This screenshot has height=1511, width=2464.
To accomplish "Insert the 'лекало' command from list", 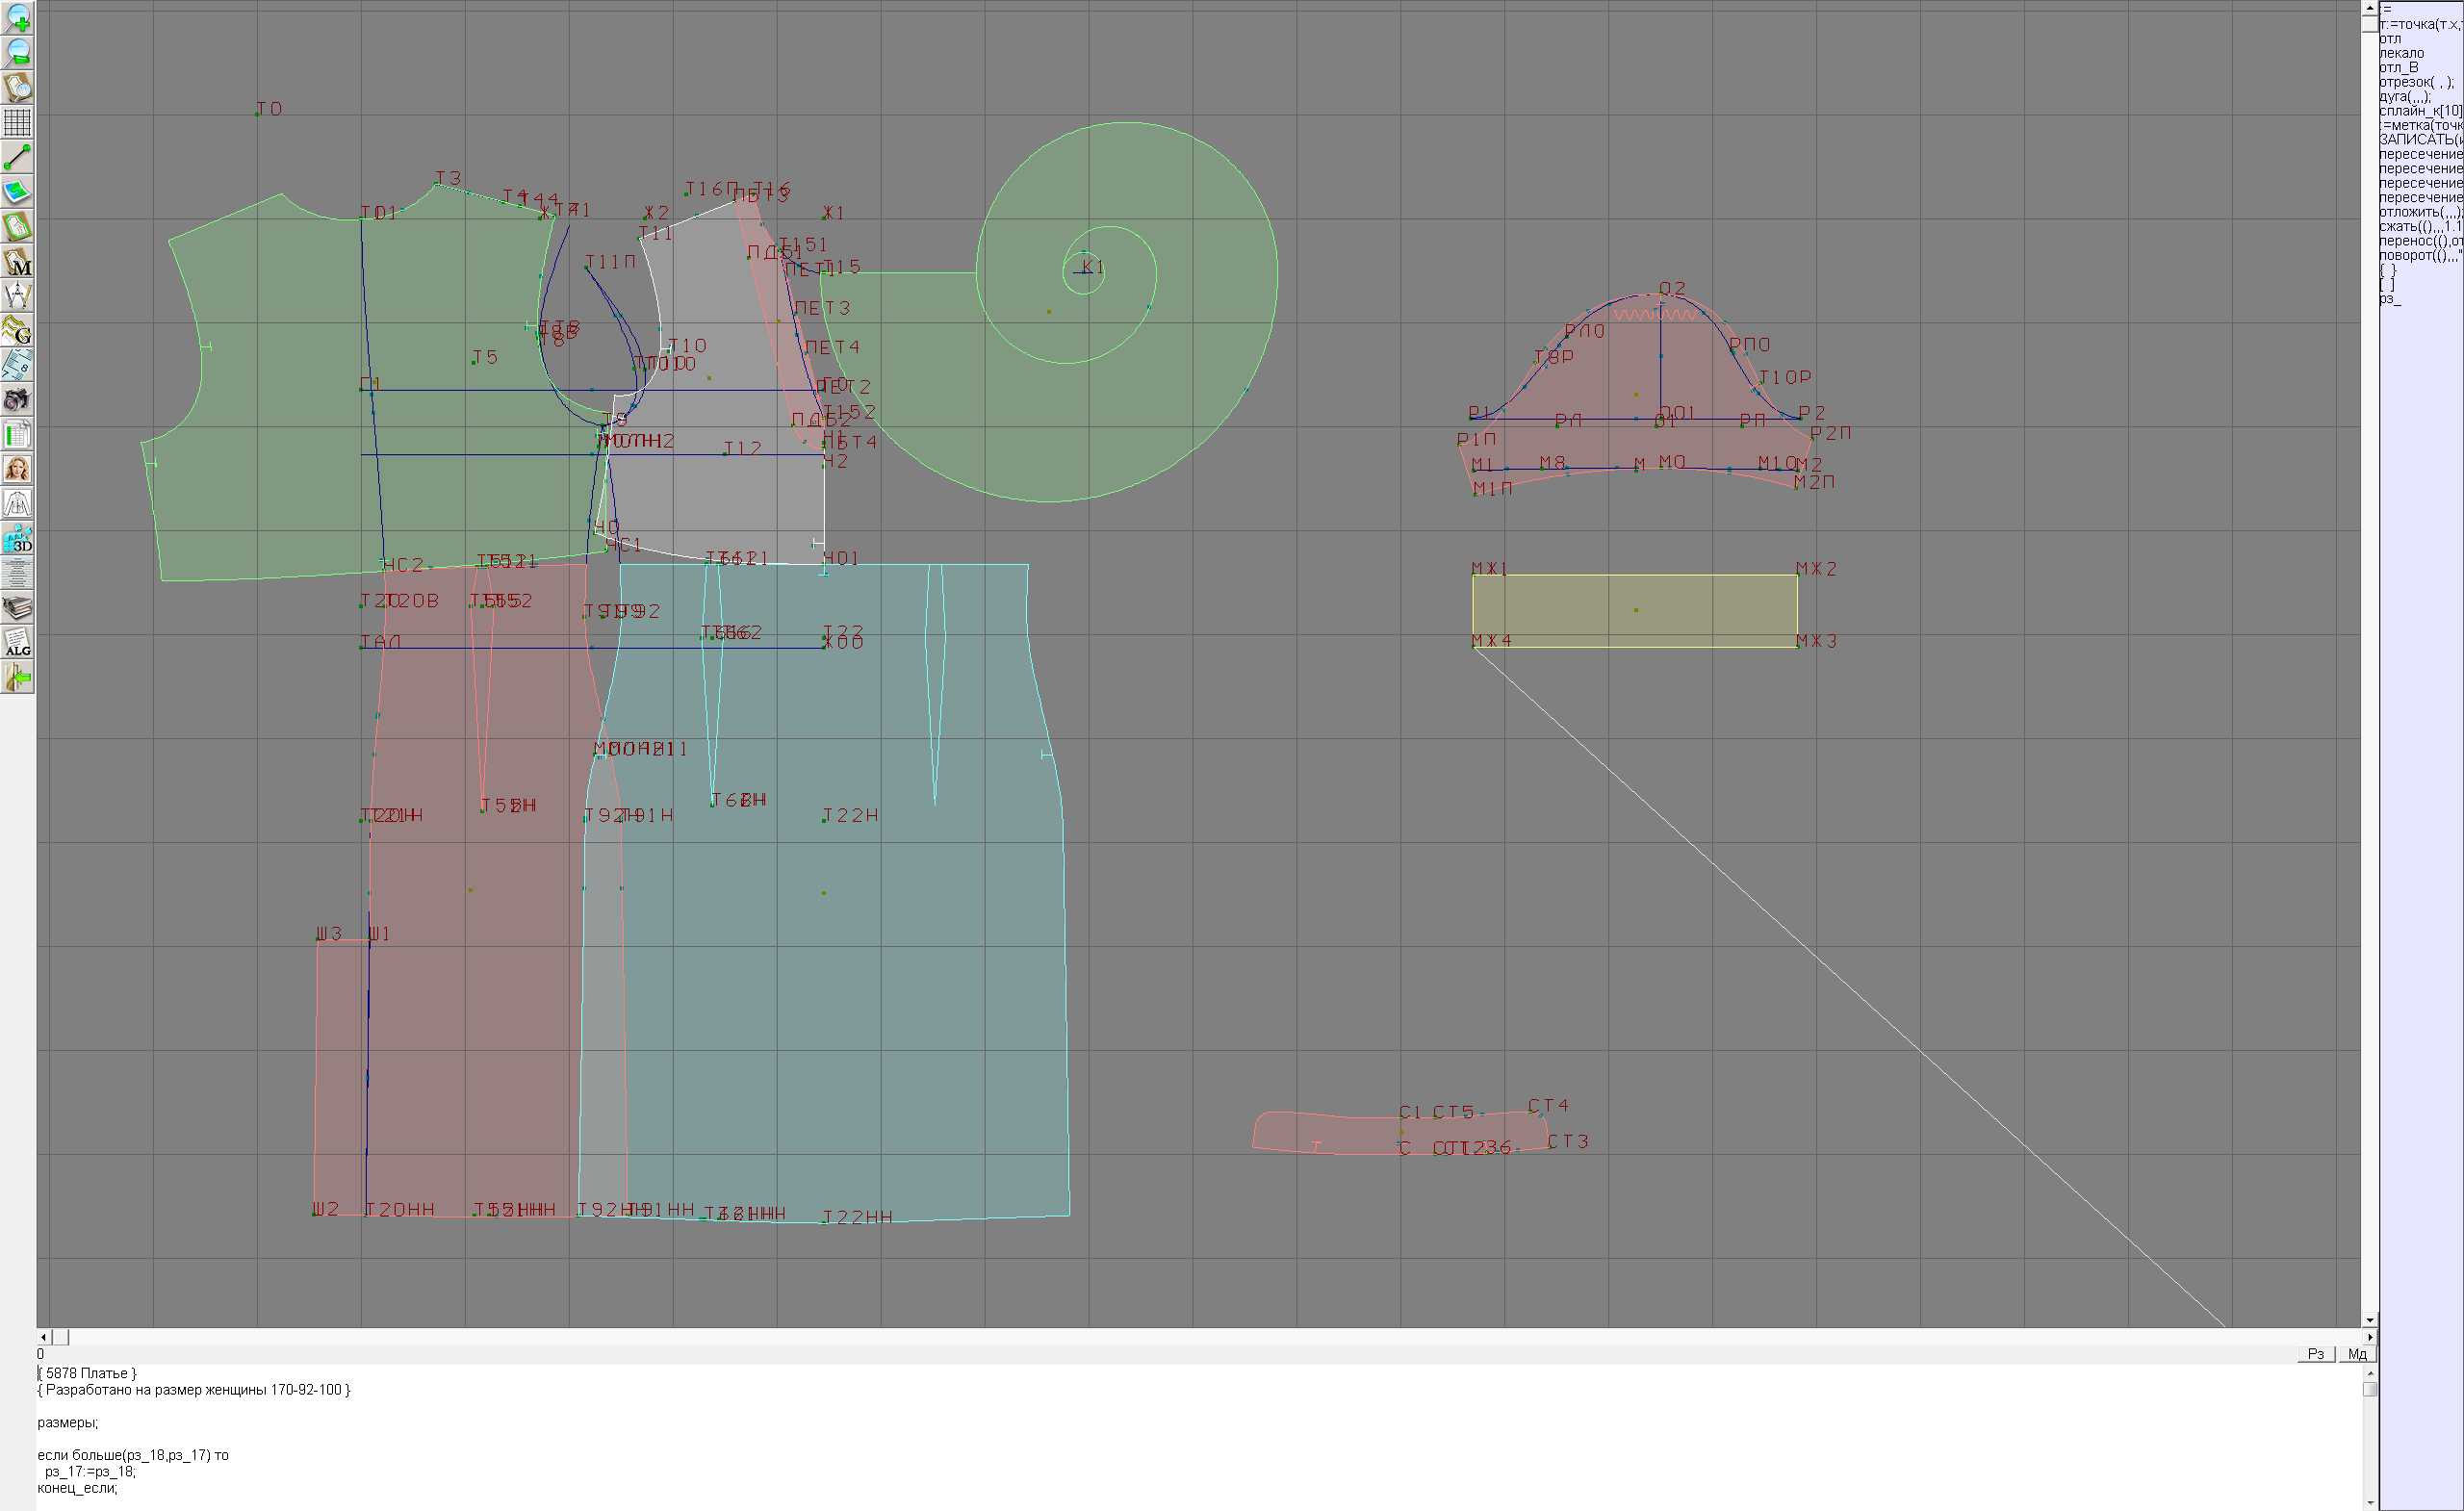I will [x=2401, y=53].
